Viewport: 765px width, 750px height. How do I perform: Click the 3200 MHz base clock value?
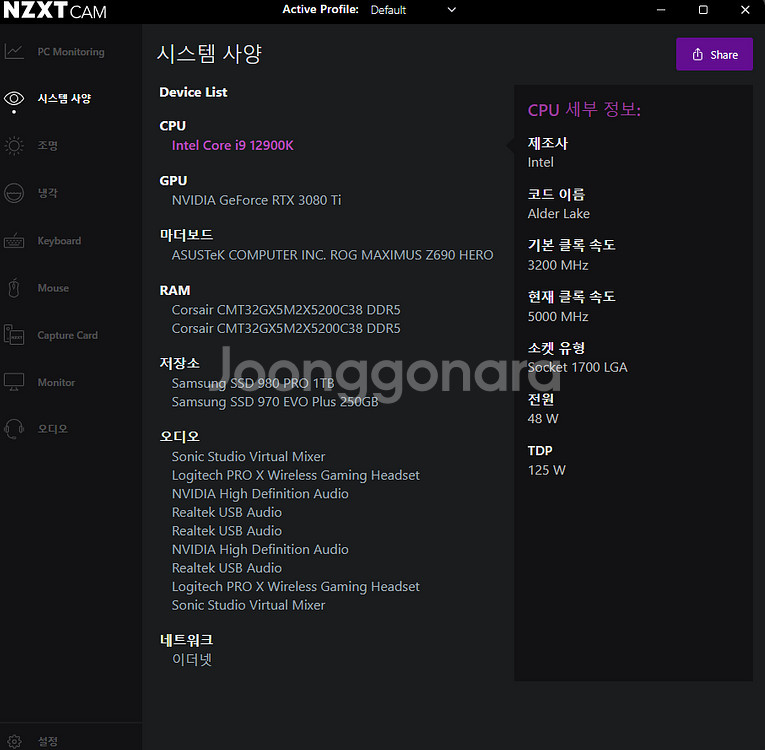pos(558,265)
